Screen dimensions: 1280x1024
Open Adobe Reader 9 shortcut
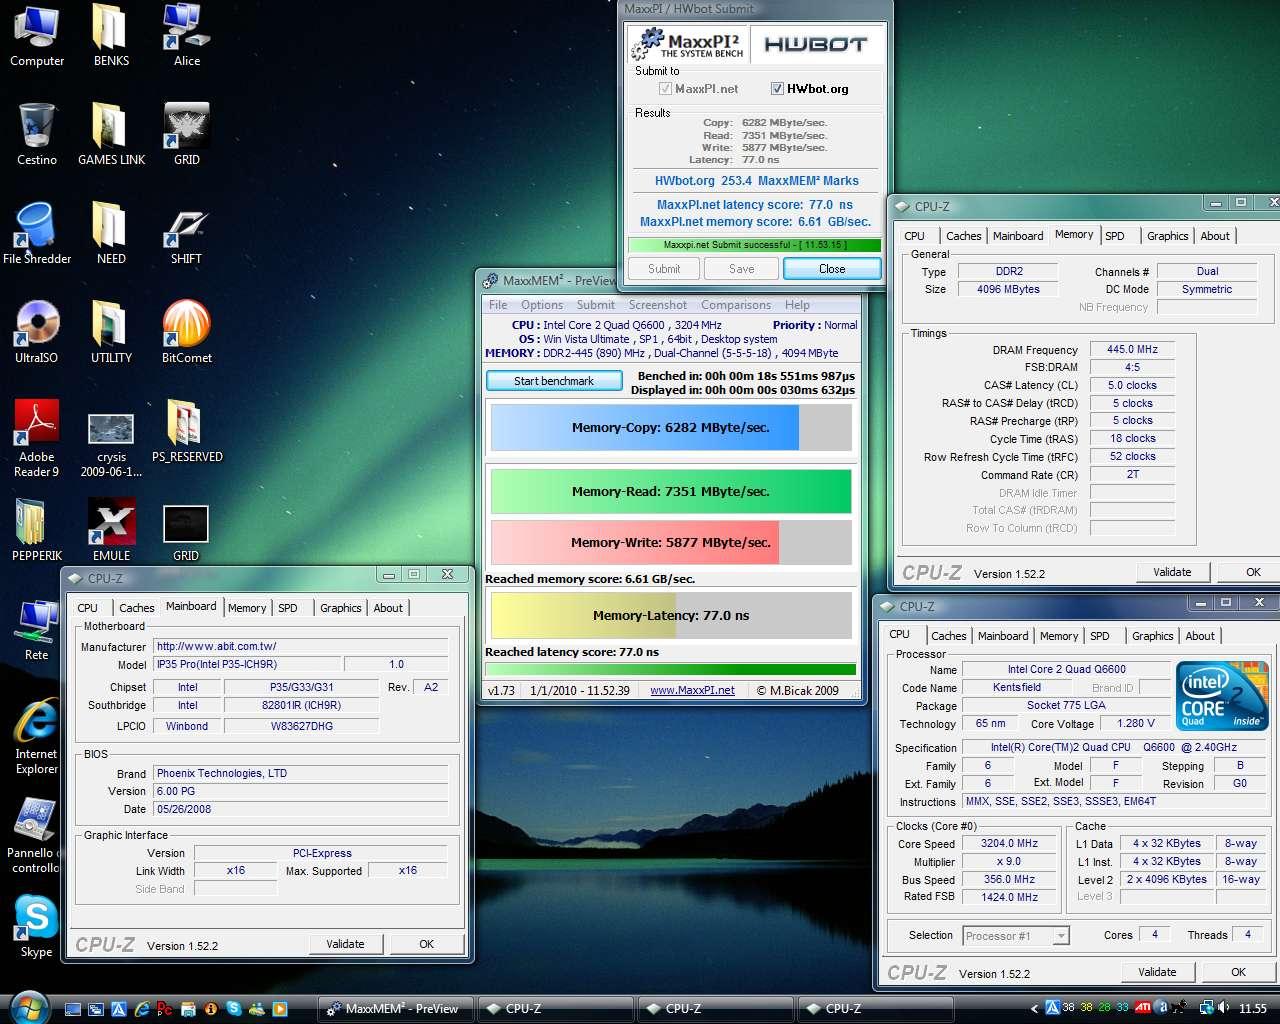tap(36, 438)
